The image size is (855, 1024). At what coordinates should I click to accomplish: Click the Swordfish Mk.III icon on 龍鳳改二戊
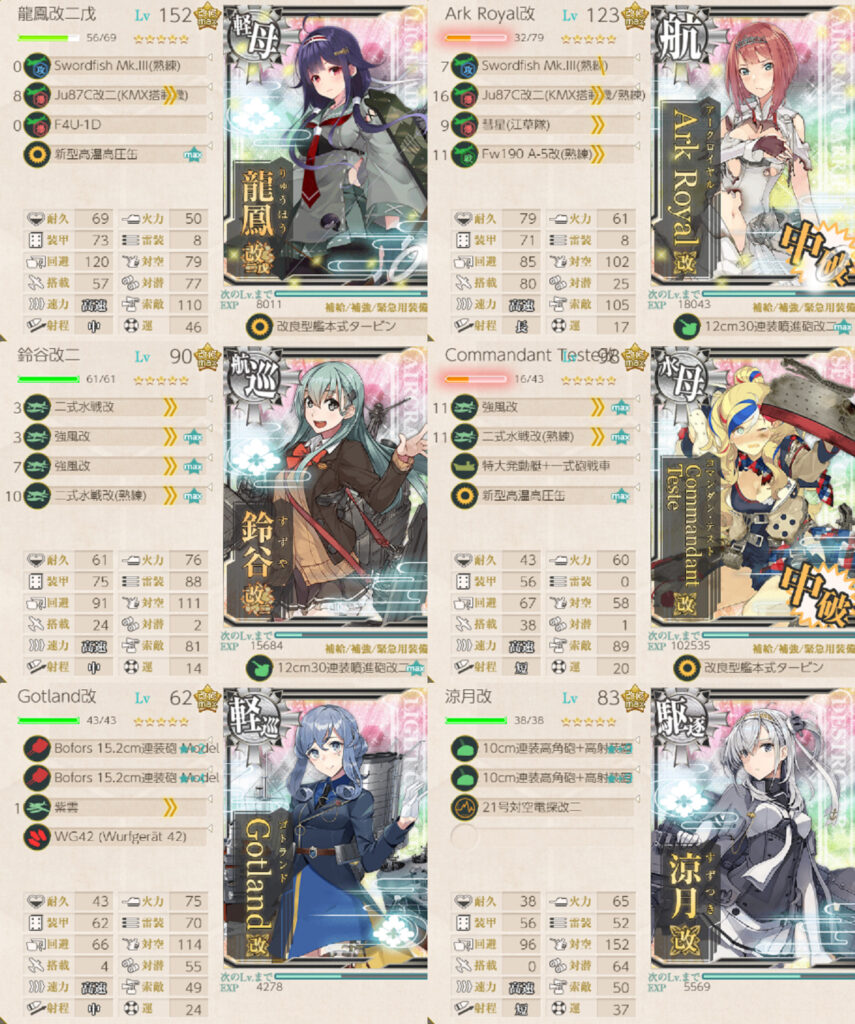[37, 66]
